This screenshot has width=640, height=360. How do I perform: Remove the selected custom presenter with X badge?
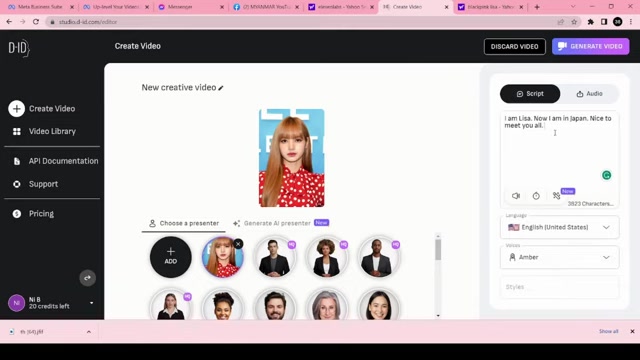[x=238, y=244]
